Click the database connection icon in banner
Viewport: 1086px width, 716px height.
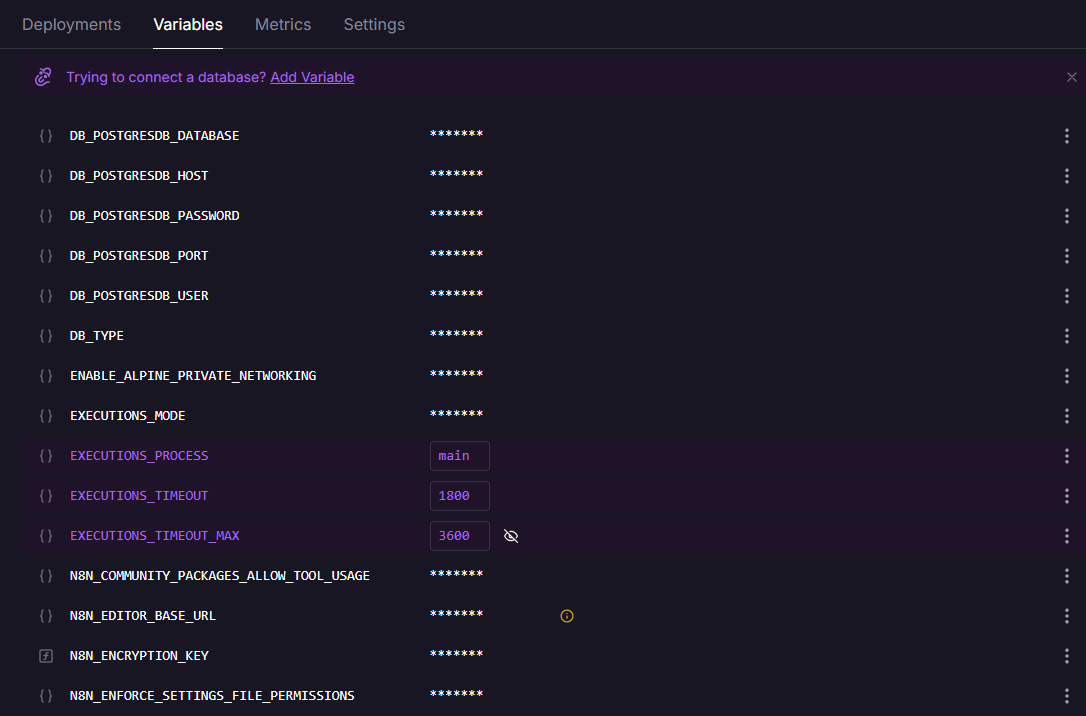43,77
